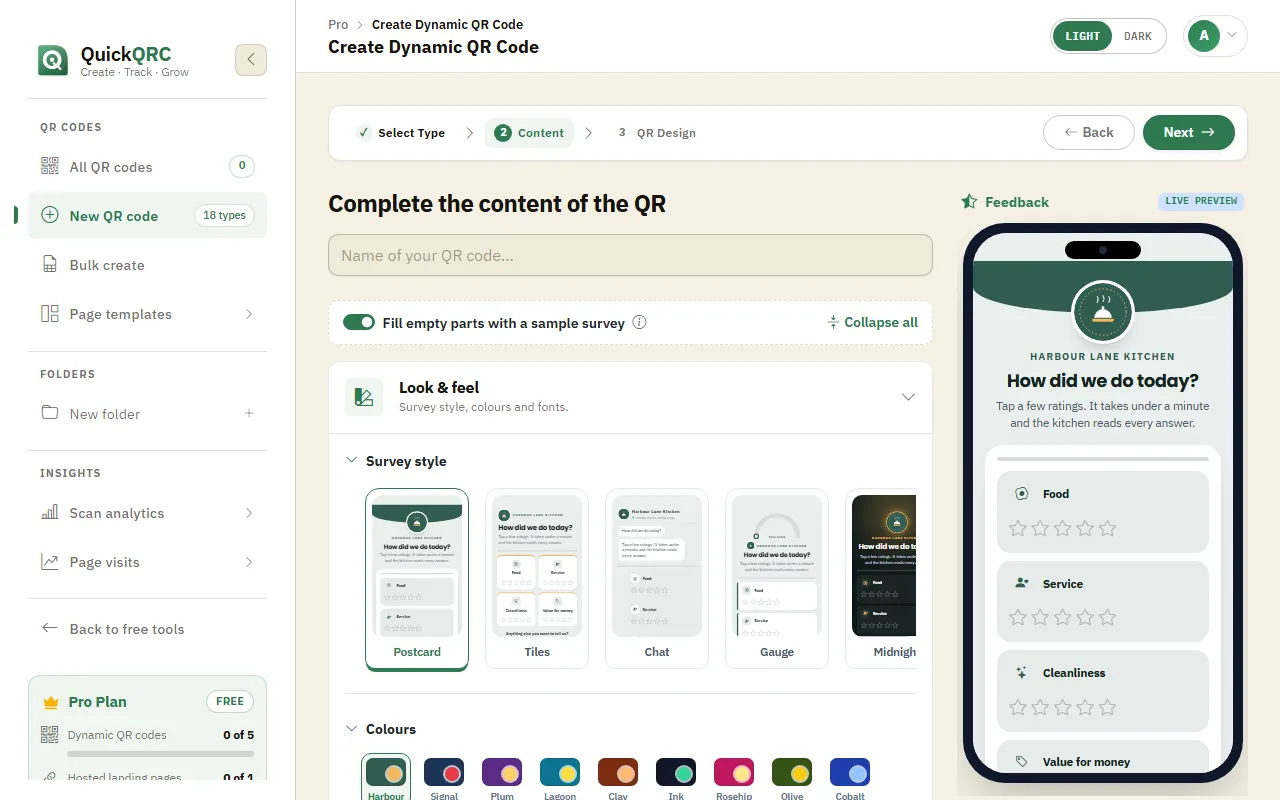Click the Bulk create document icon
Viewport: 1280px width, 800px height.
pos(50,265)
